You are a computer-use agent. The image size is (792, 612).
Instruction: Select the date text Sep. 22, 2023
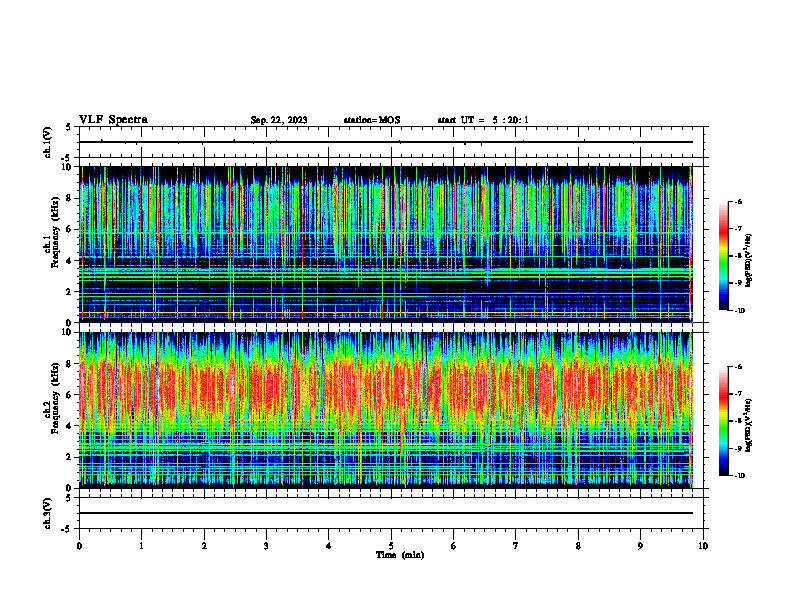(x=279, y=120)
